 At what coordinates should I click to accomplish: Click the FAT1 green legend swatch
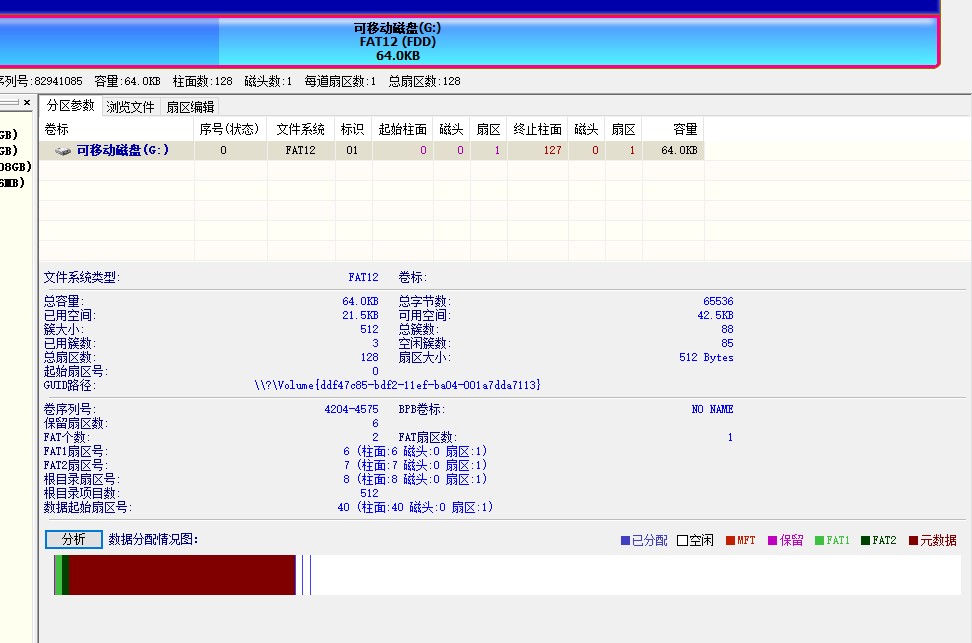point(819,541)
